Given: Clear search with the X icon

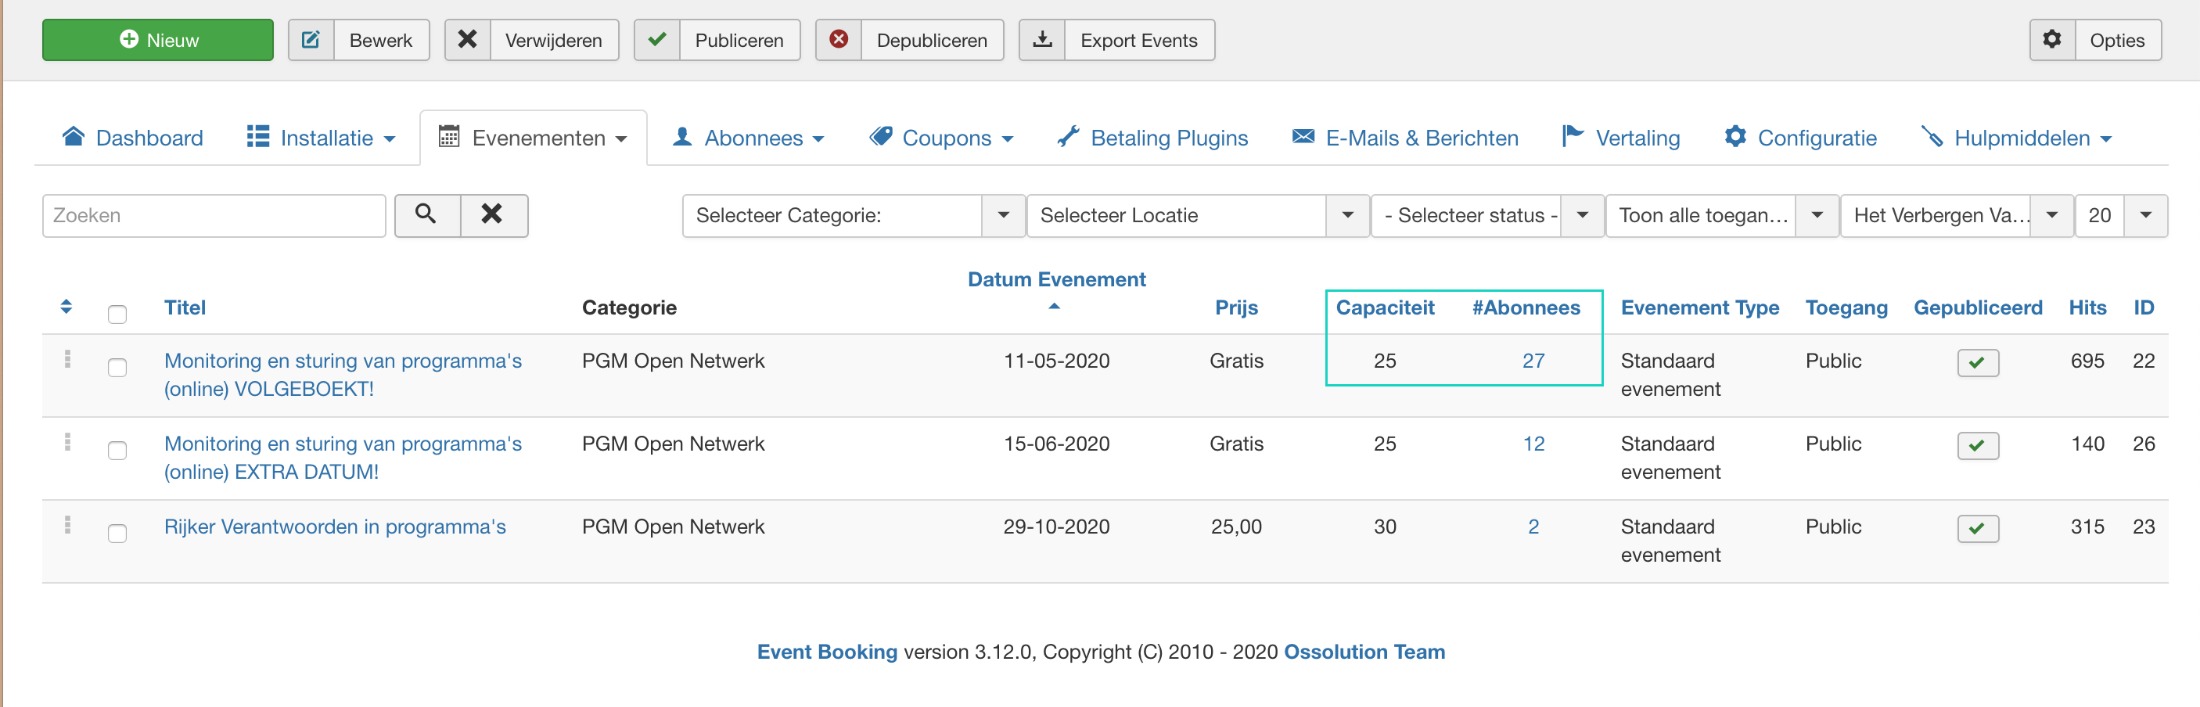Looking at the screenshot, I should coord(493,215).
